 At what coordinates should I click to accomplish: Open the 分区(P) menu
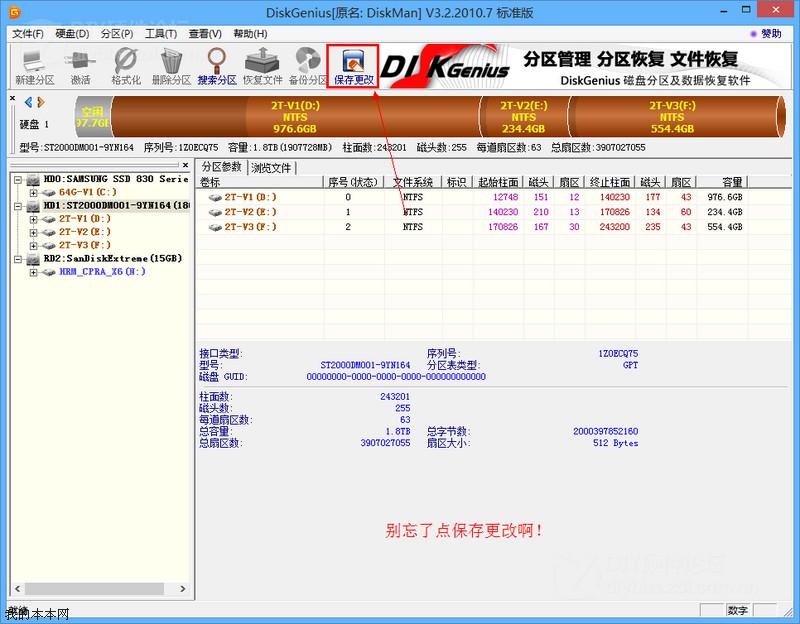(117, 34)
